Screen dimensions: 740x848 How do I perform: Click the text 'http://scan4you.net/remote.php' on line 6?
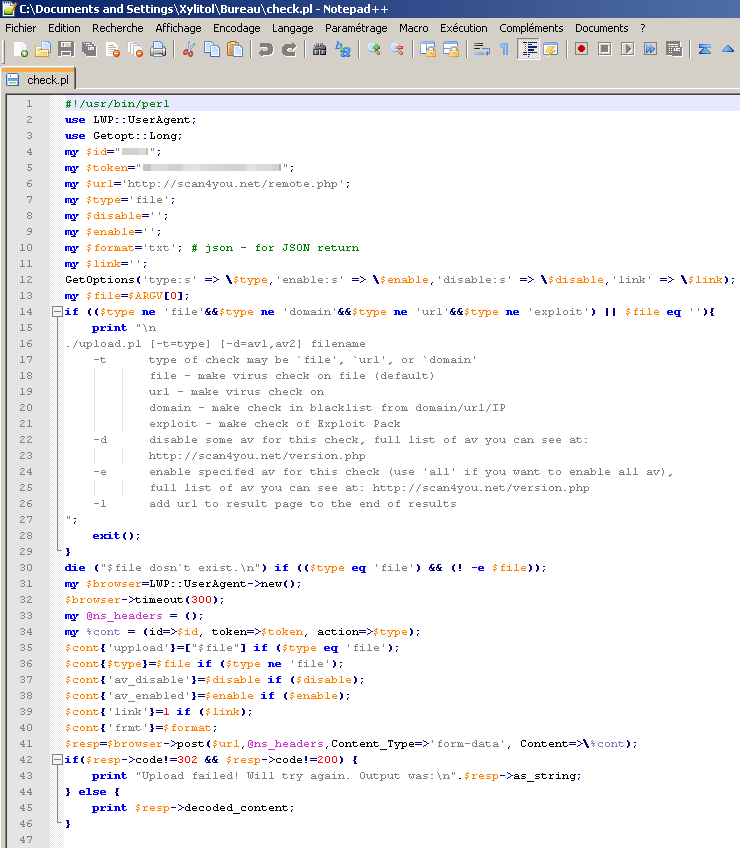[x=232, y=184]
